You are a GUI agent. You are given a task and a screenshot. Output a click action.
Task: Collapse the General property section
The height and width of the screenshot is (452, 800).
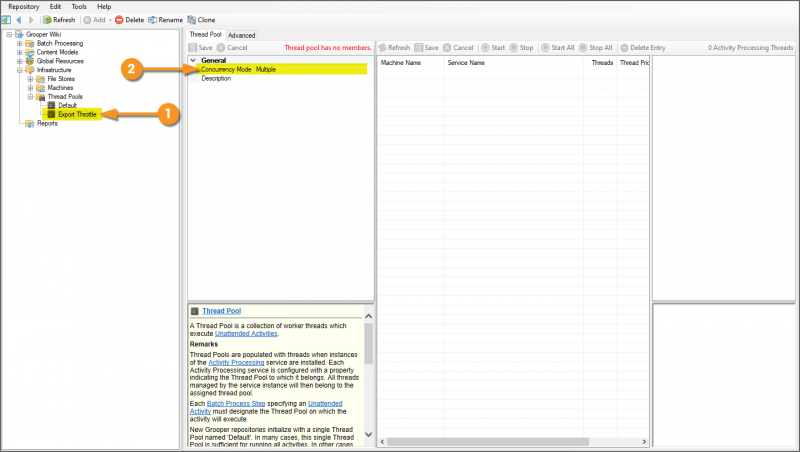(193, 60)
